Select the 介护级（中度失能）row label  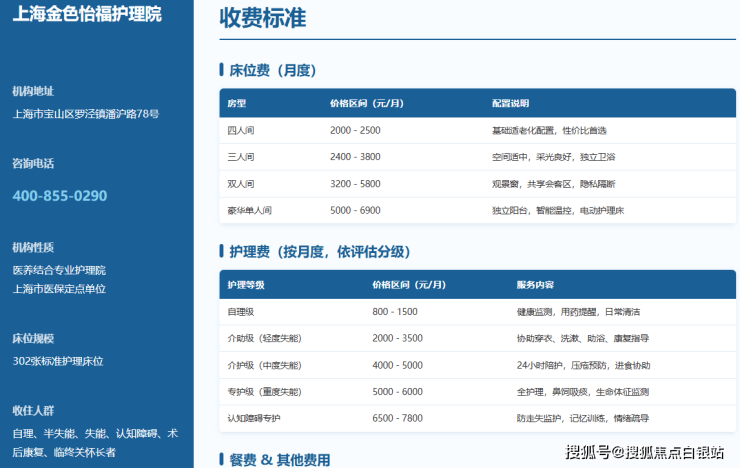coord(264,365)
